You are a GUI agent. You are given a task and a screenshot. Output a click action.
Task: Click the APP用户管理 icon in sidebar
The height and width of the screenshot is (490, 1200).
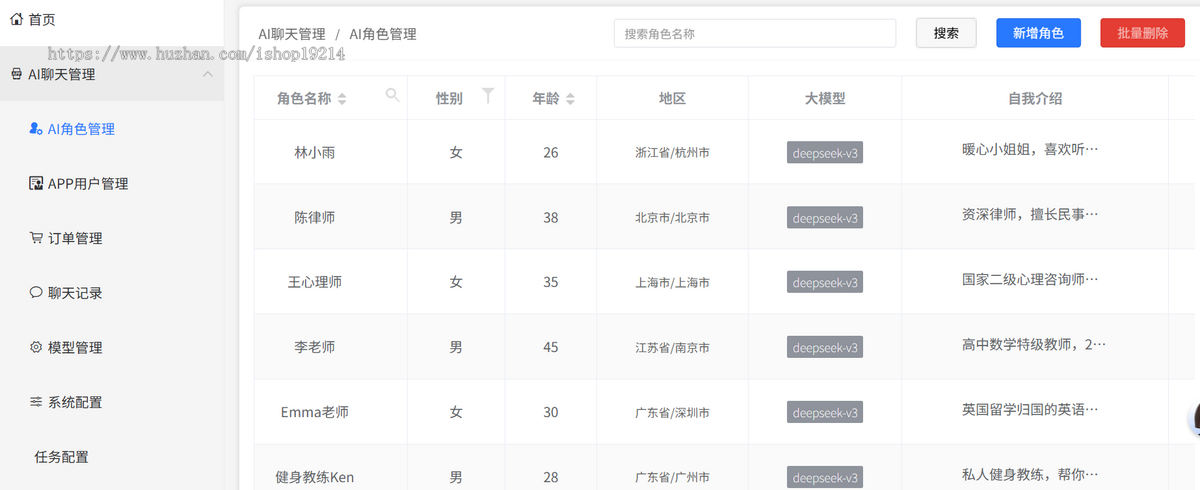(x=37, y=183)
